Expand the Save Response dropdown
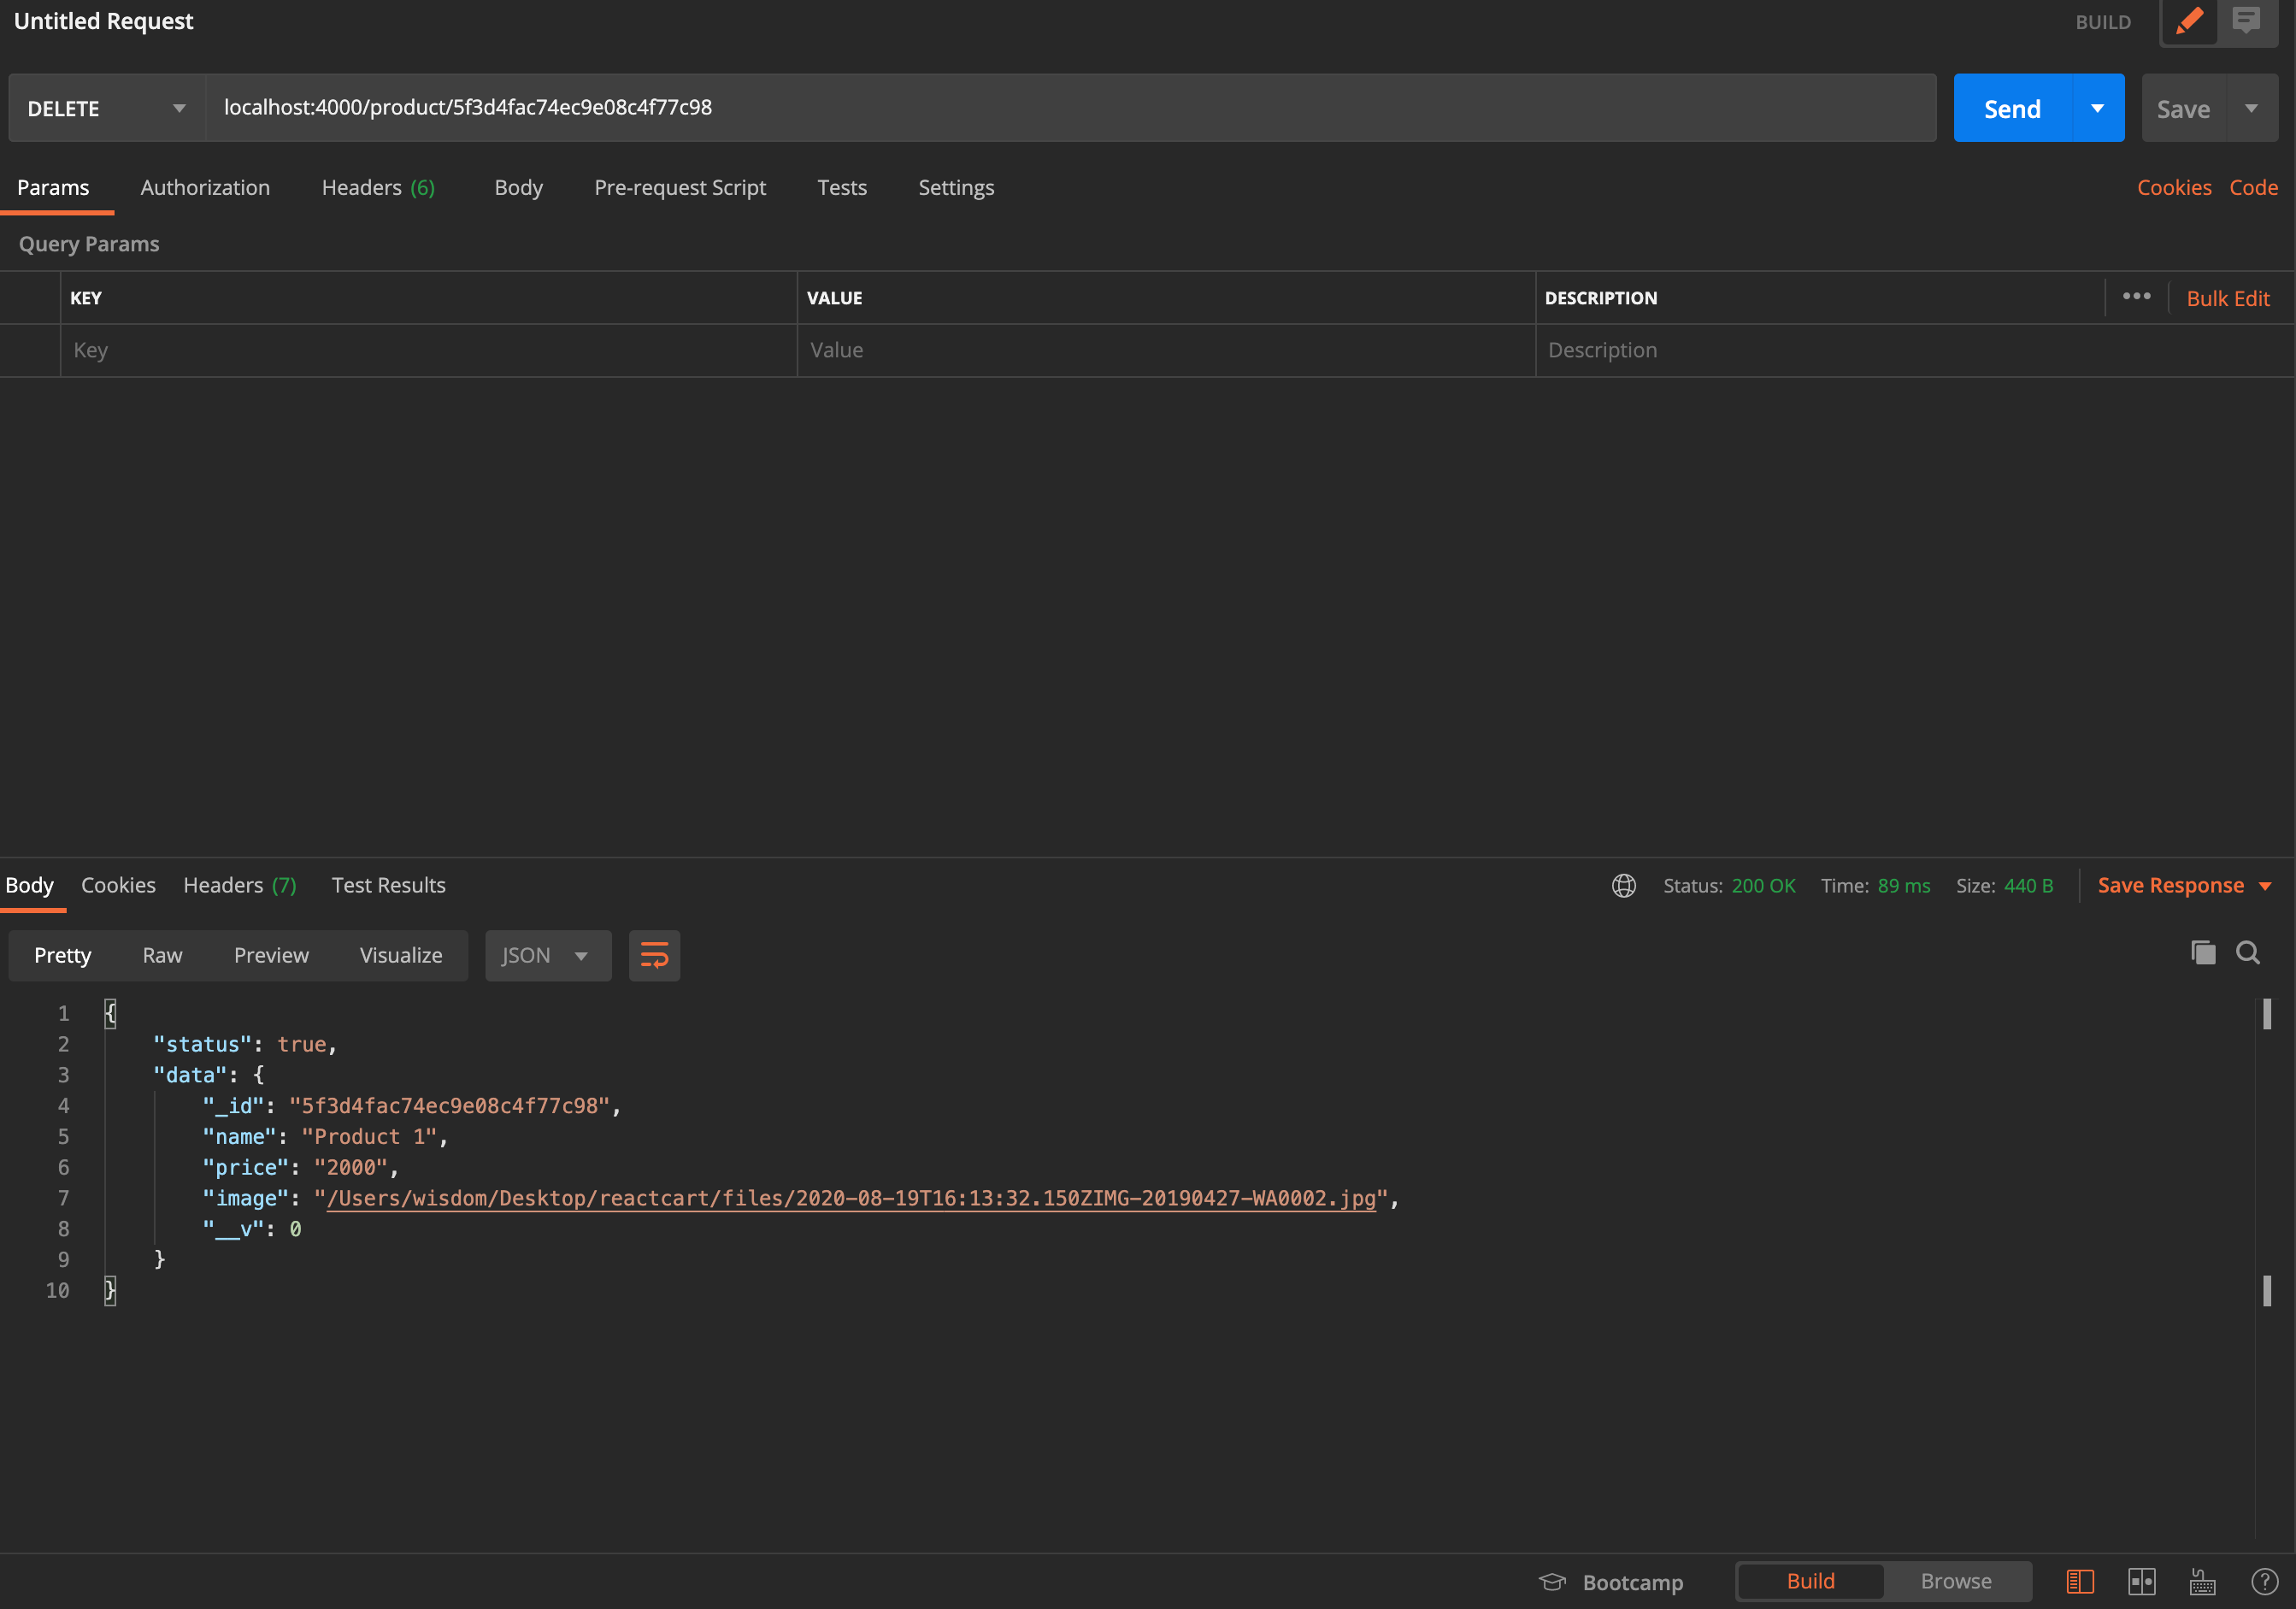 coord(2266,885)
